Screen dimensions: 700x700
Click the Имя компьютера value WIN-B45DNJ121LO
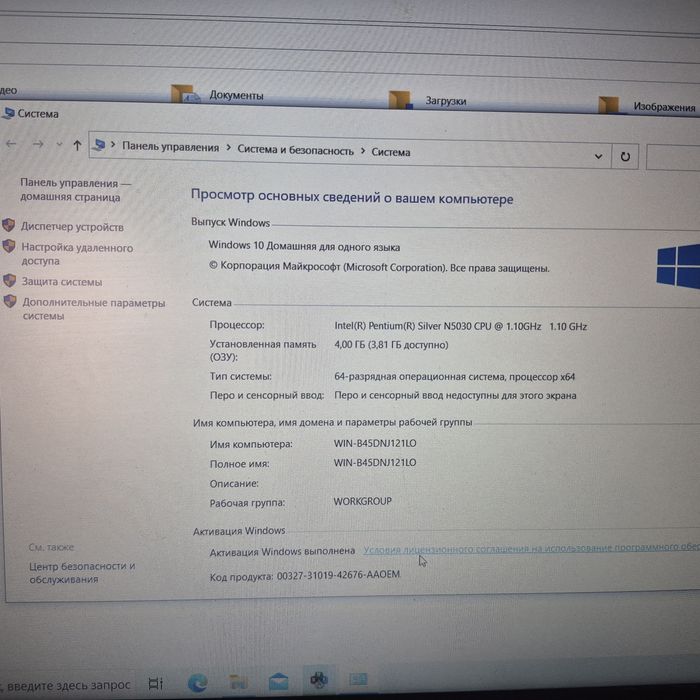tap(375, 443)
